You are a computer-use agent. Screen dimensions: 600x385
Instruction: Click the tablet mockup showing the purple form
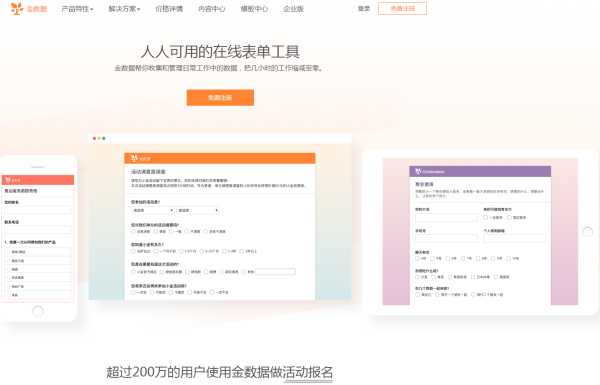click(481, 232)
